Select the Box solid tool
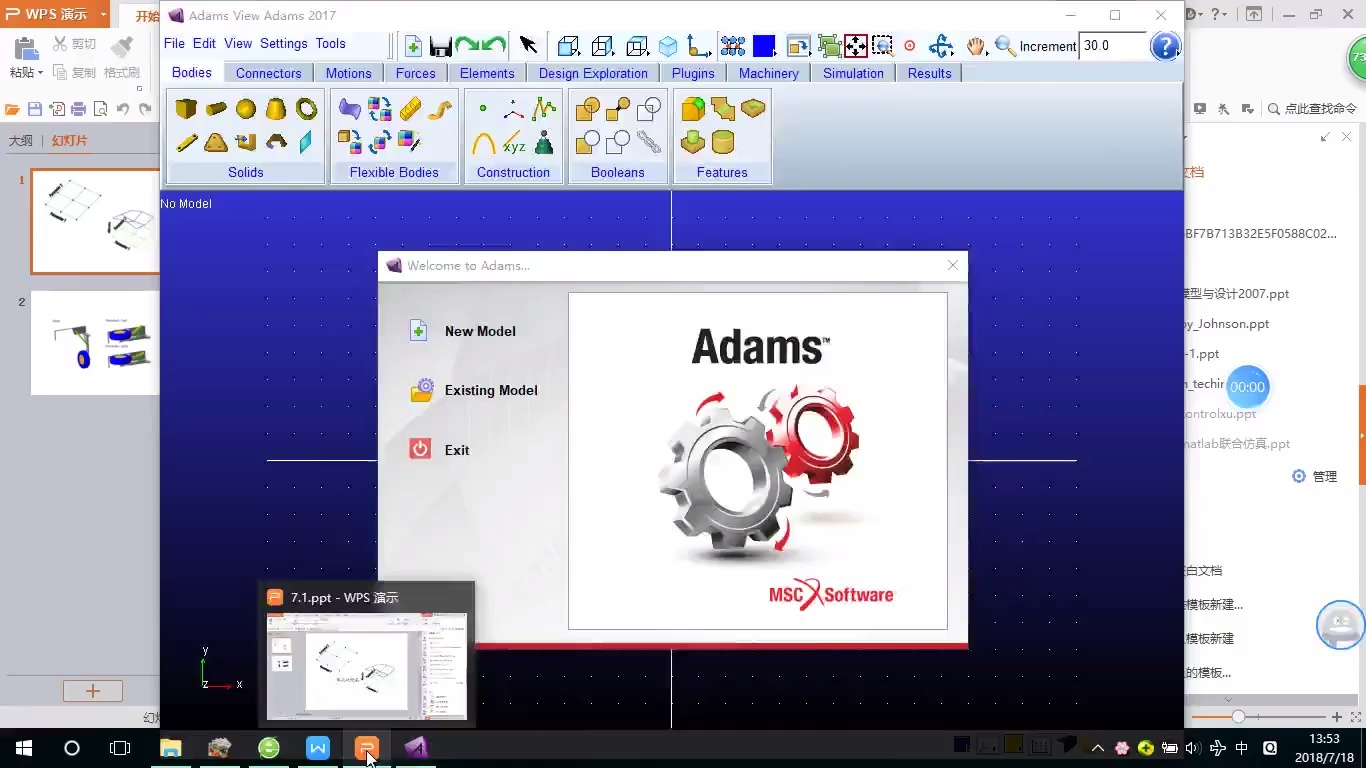Viewport: 1366px width, 768px height. pyautogui.click(x=186, y=109)
